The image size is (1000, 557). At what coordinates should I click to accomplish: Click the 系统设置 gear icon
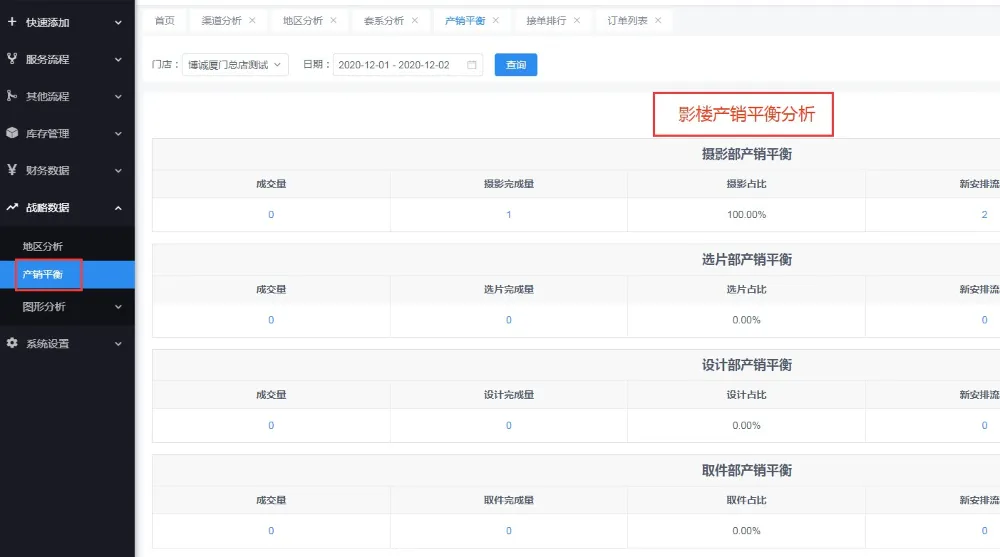pos(12,343)
